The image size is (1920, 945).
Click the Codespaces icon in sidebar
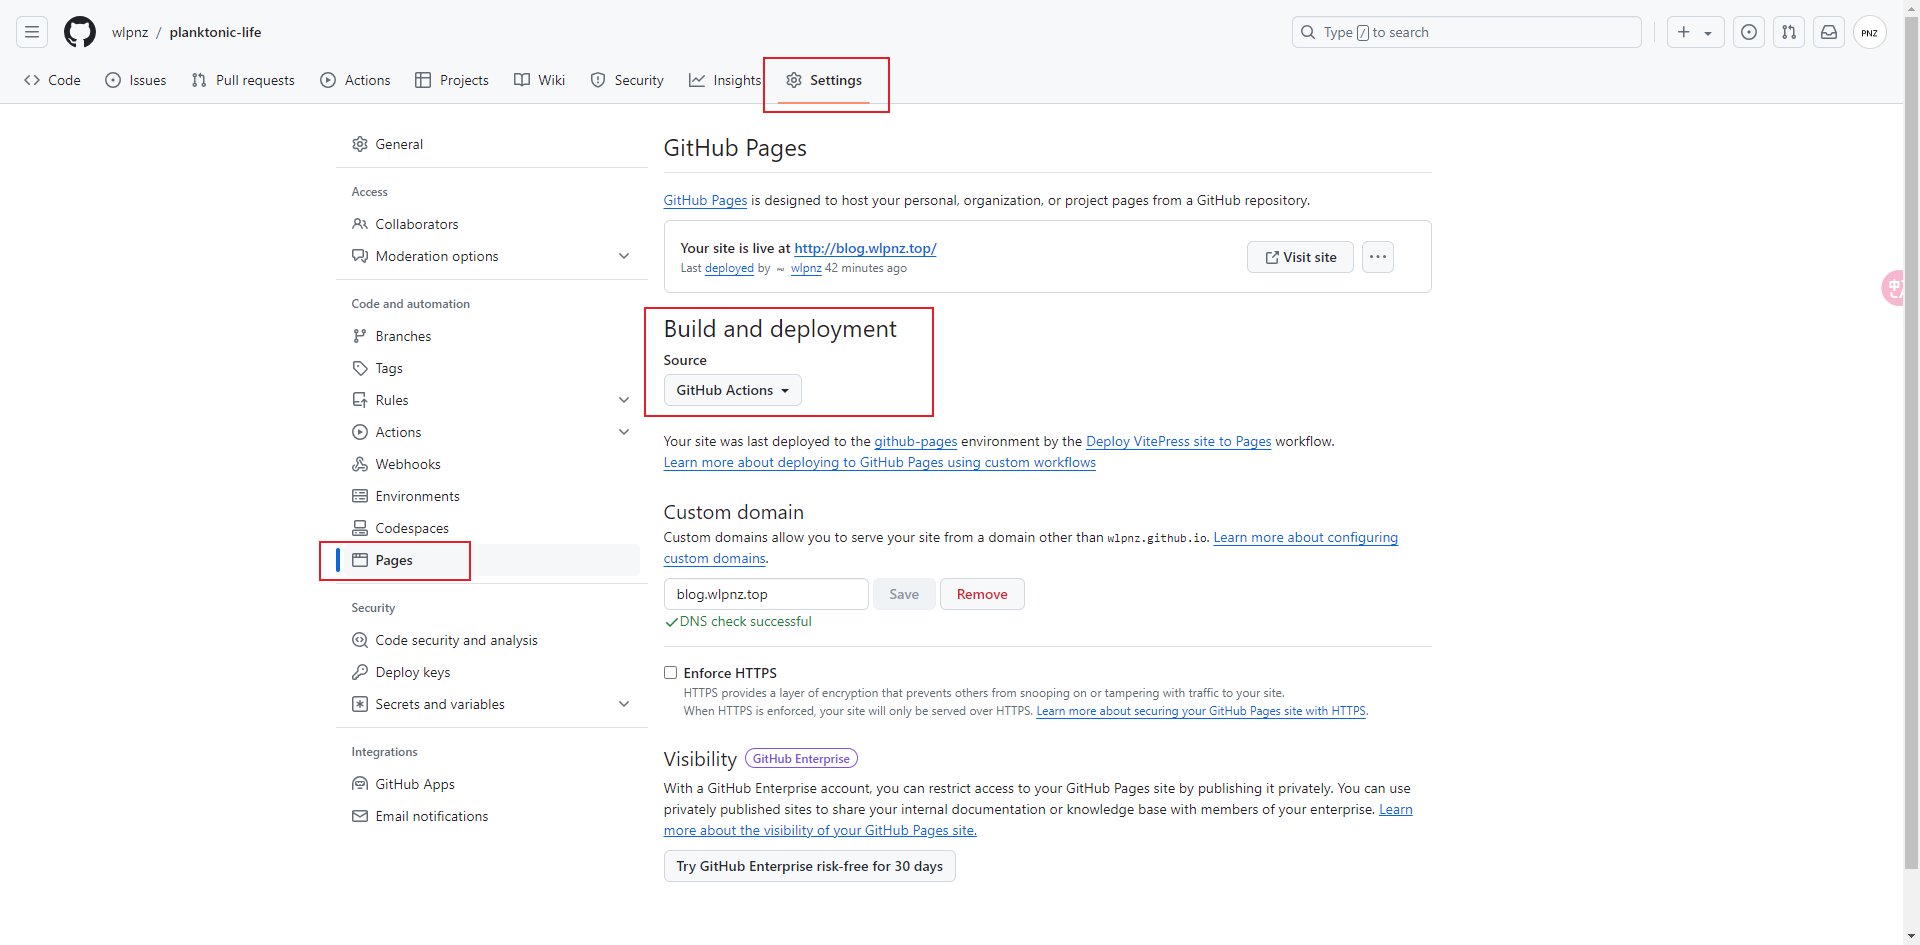tap(360, 528)
